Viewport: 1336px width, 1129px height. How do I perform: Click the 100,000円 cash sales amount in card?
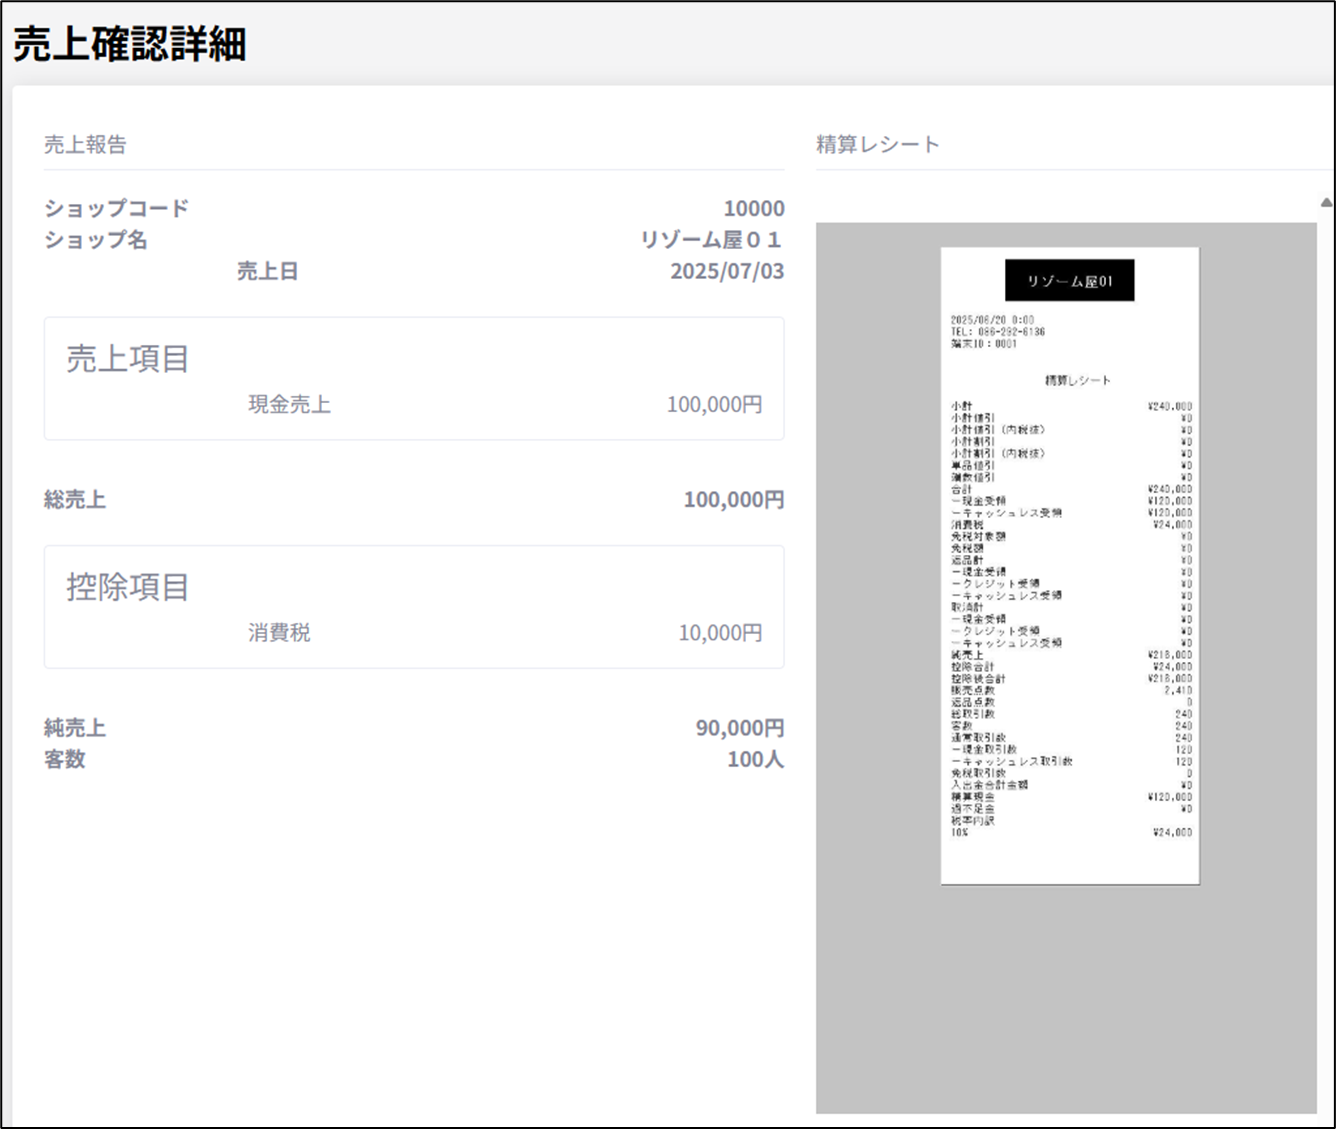pyautogui.click(x=714, y=405)
